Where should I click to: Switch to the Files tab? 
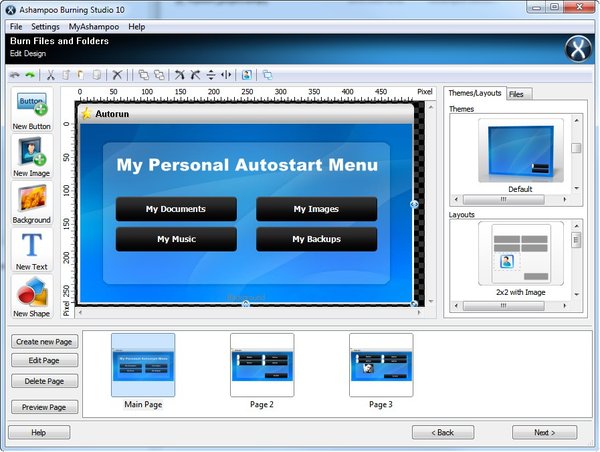517,94
